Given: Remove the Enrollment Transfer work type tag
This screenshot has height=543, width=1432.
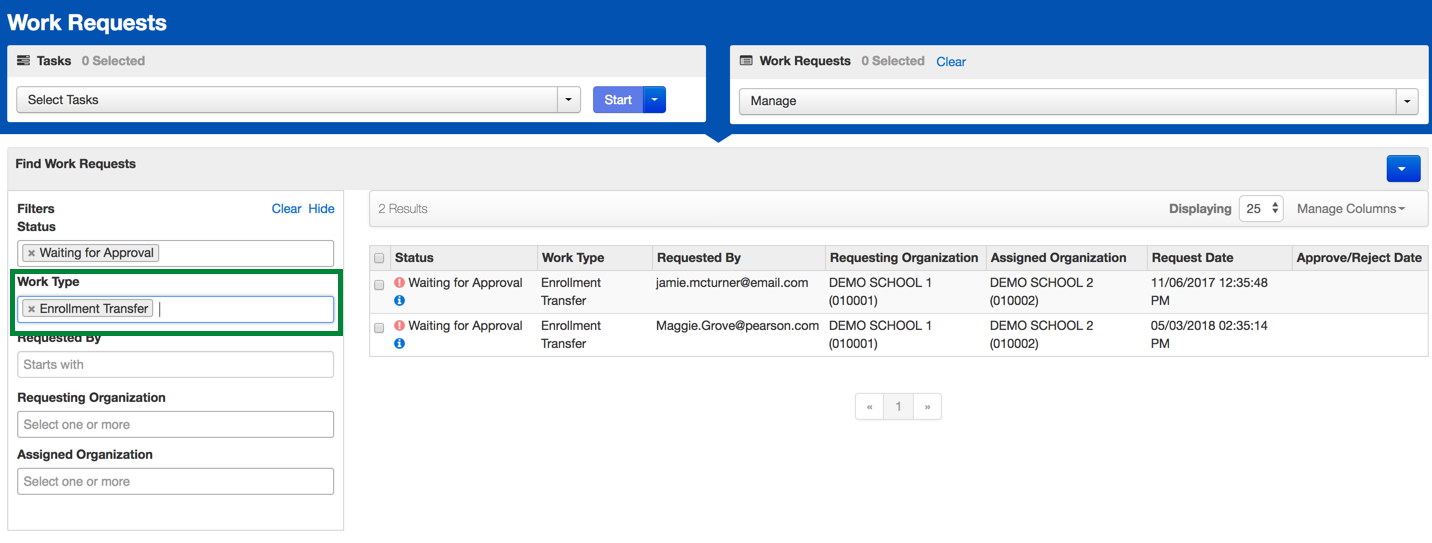Looking at the screenshot, I should click(x=32, y=310).
